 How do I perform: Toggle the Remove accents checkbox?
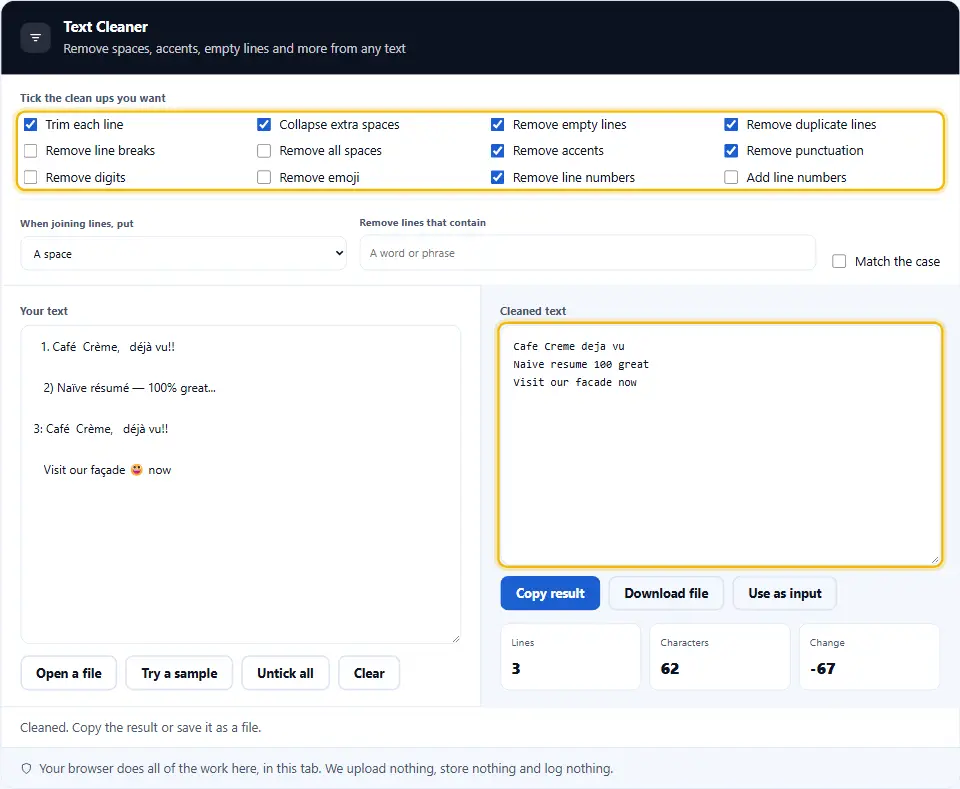[x=498, y=151]
